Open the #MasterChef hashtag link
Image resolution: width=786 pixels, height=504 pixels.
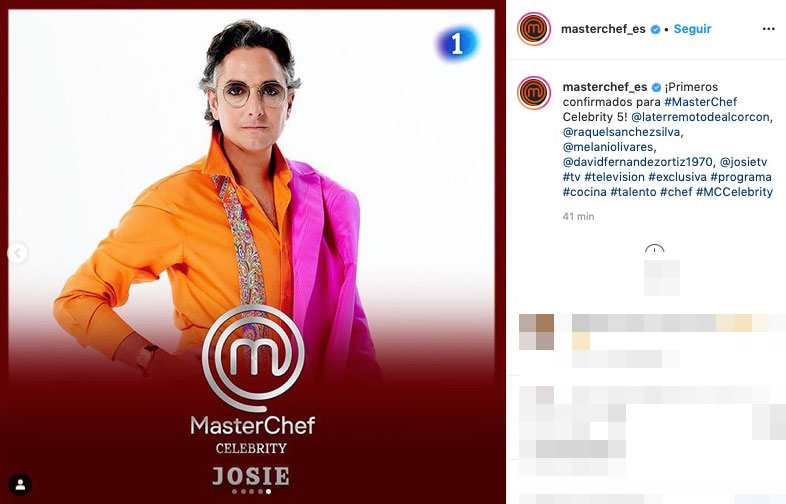[x=701, y=102]
